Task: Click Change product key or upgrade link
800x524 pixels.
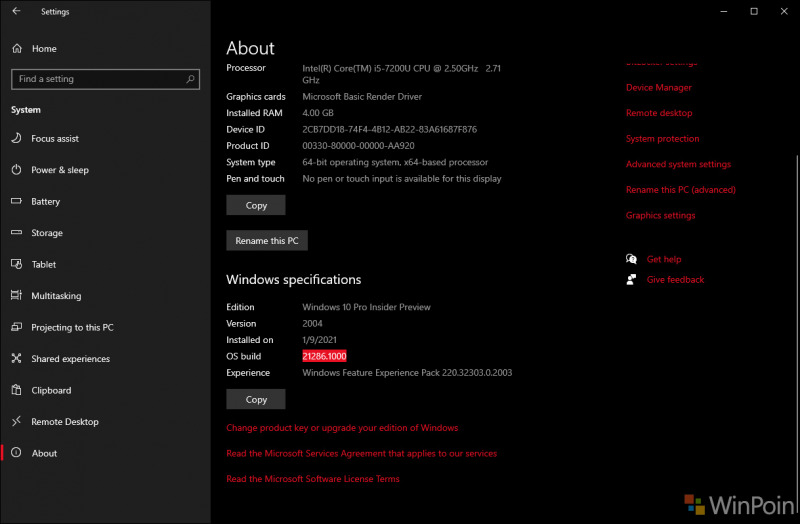Action: [x=342, y=428]
